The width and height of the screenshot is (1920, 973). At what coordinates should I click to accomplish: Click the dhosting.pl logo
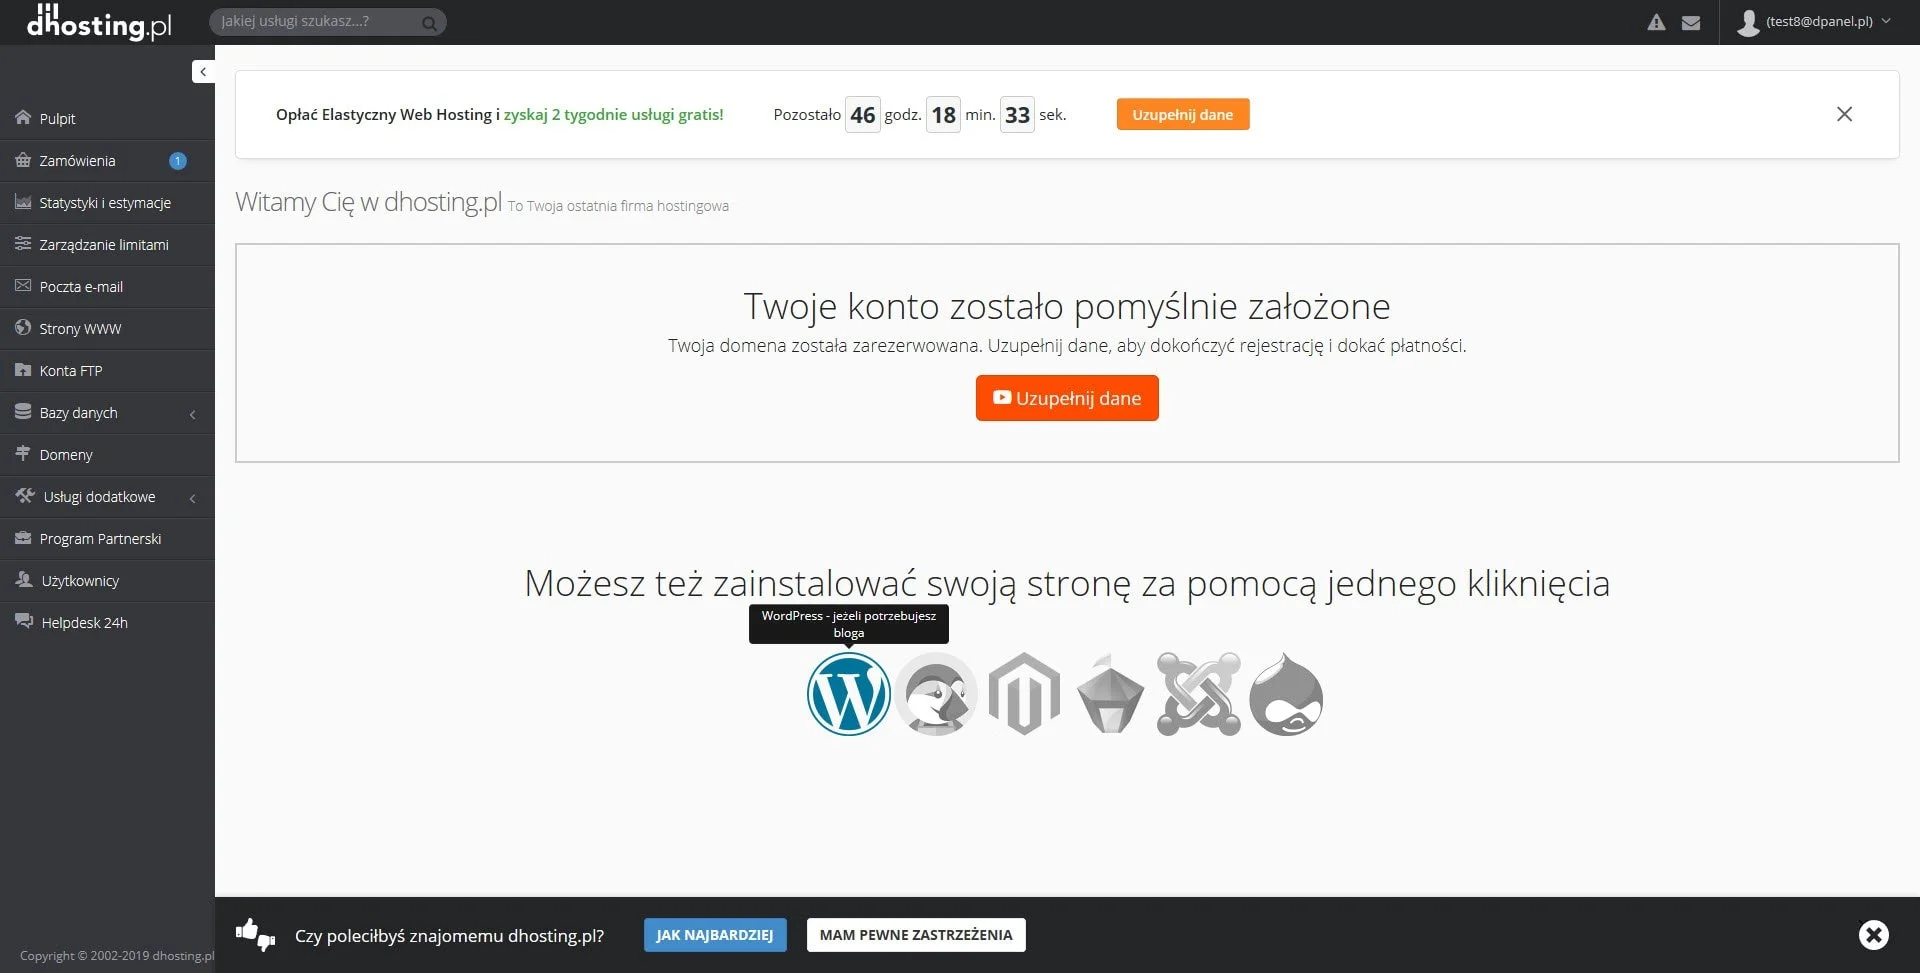[x=99, y=22]
